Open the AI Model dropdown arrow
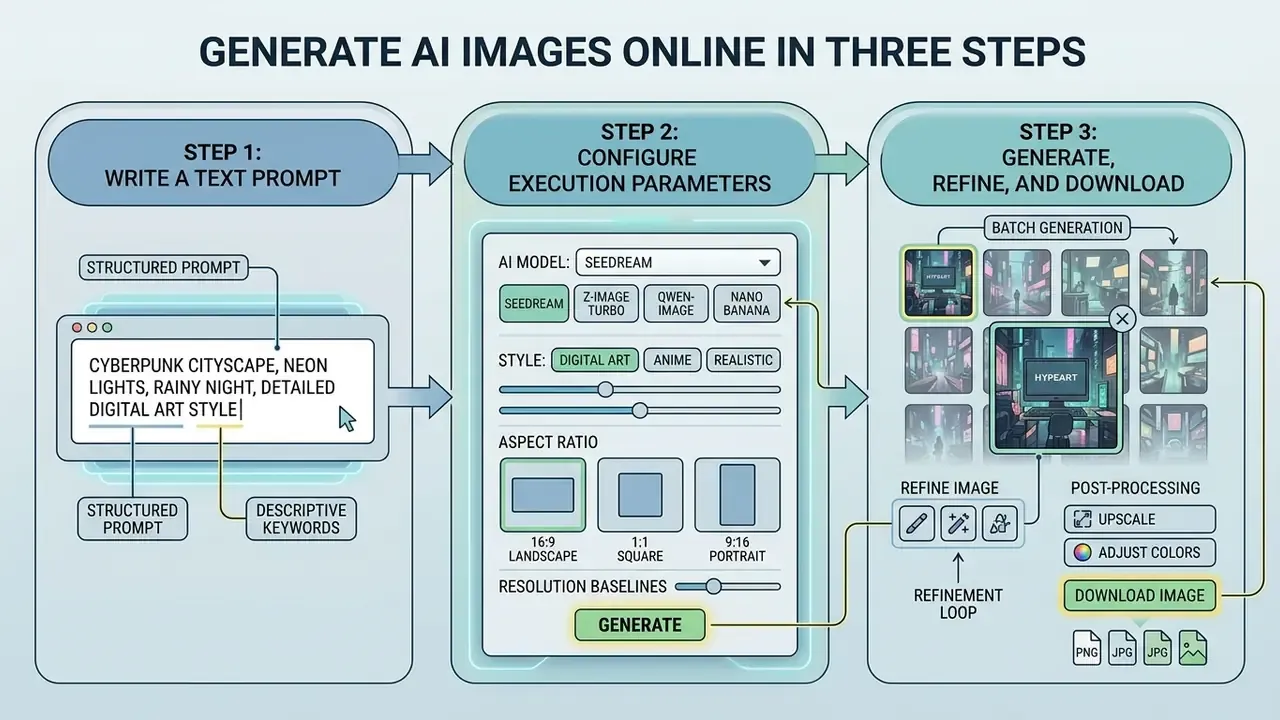The image size is (1280, 720). click(765, 263)
